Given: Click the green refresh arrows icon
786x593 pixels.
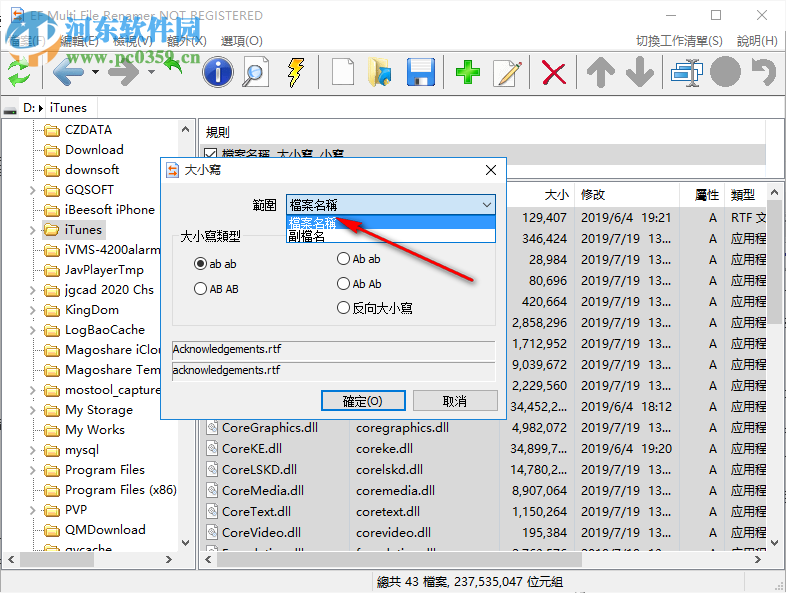Looking at the screenshot, I should click(19, 72).
